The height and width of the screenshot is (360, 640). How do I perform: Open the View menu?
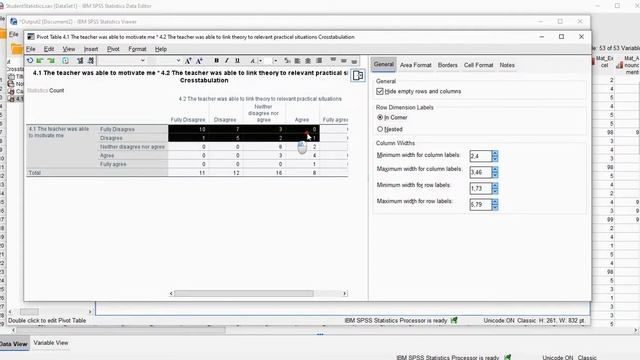pos(69,49)
